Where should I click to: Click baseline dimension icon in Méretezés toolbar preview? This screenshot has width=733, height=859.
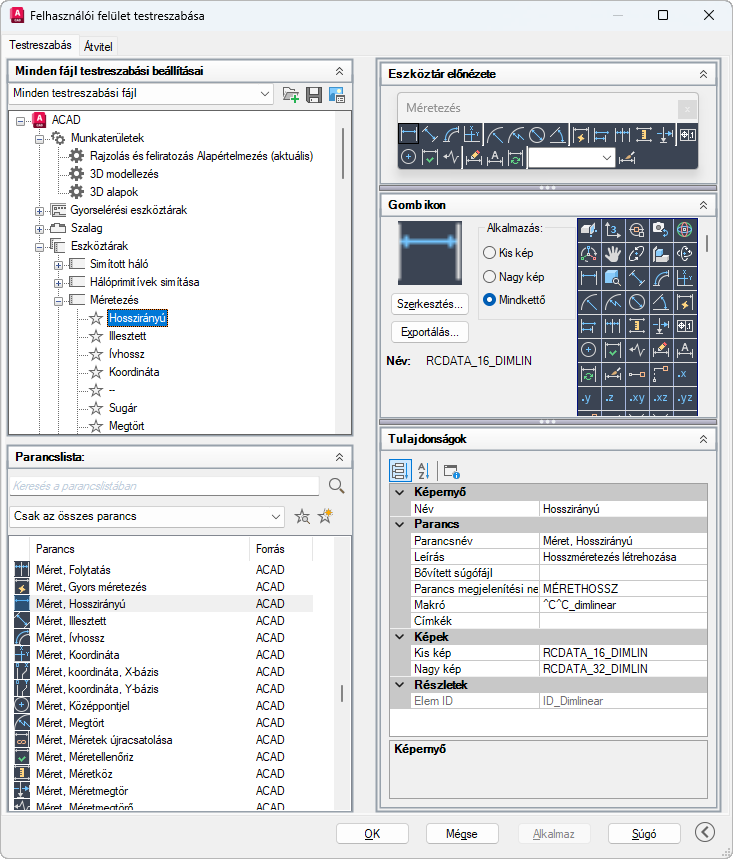pos(602,134)
